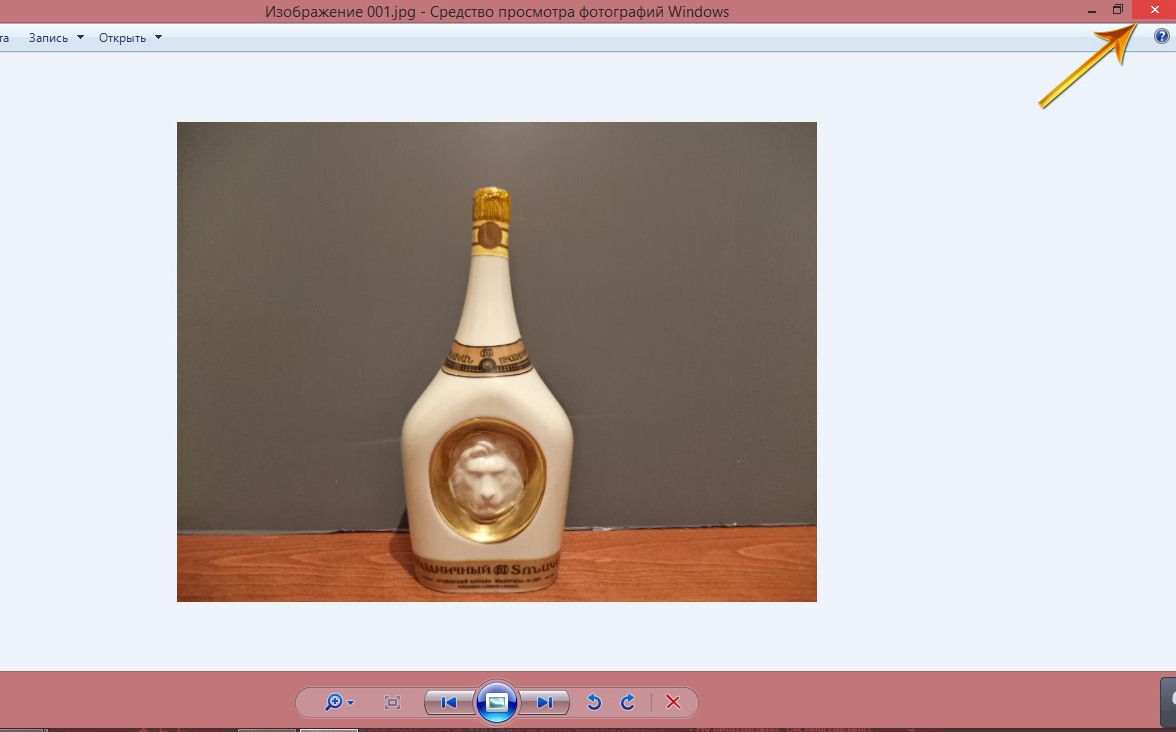The image size is (1176, 732).
Task: Restore down the photo viewer window
Action: tap(1118, 10)
